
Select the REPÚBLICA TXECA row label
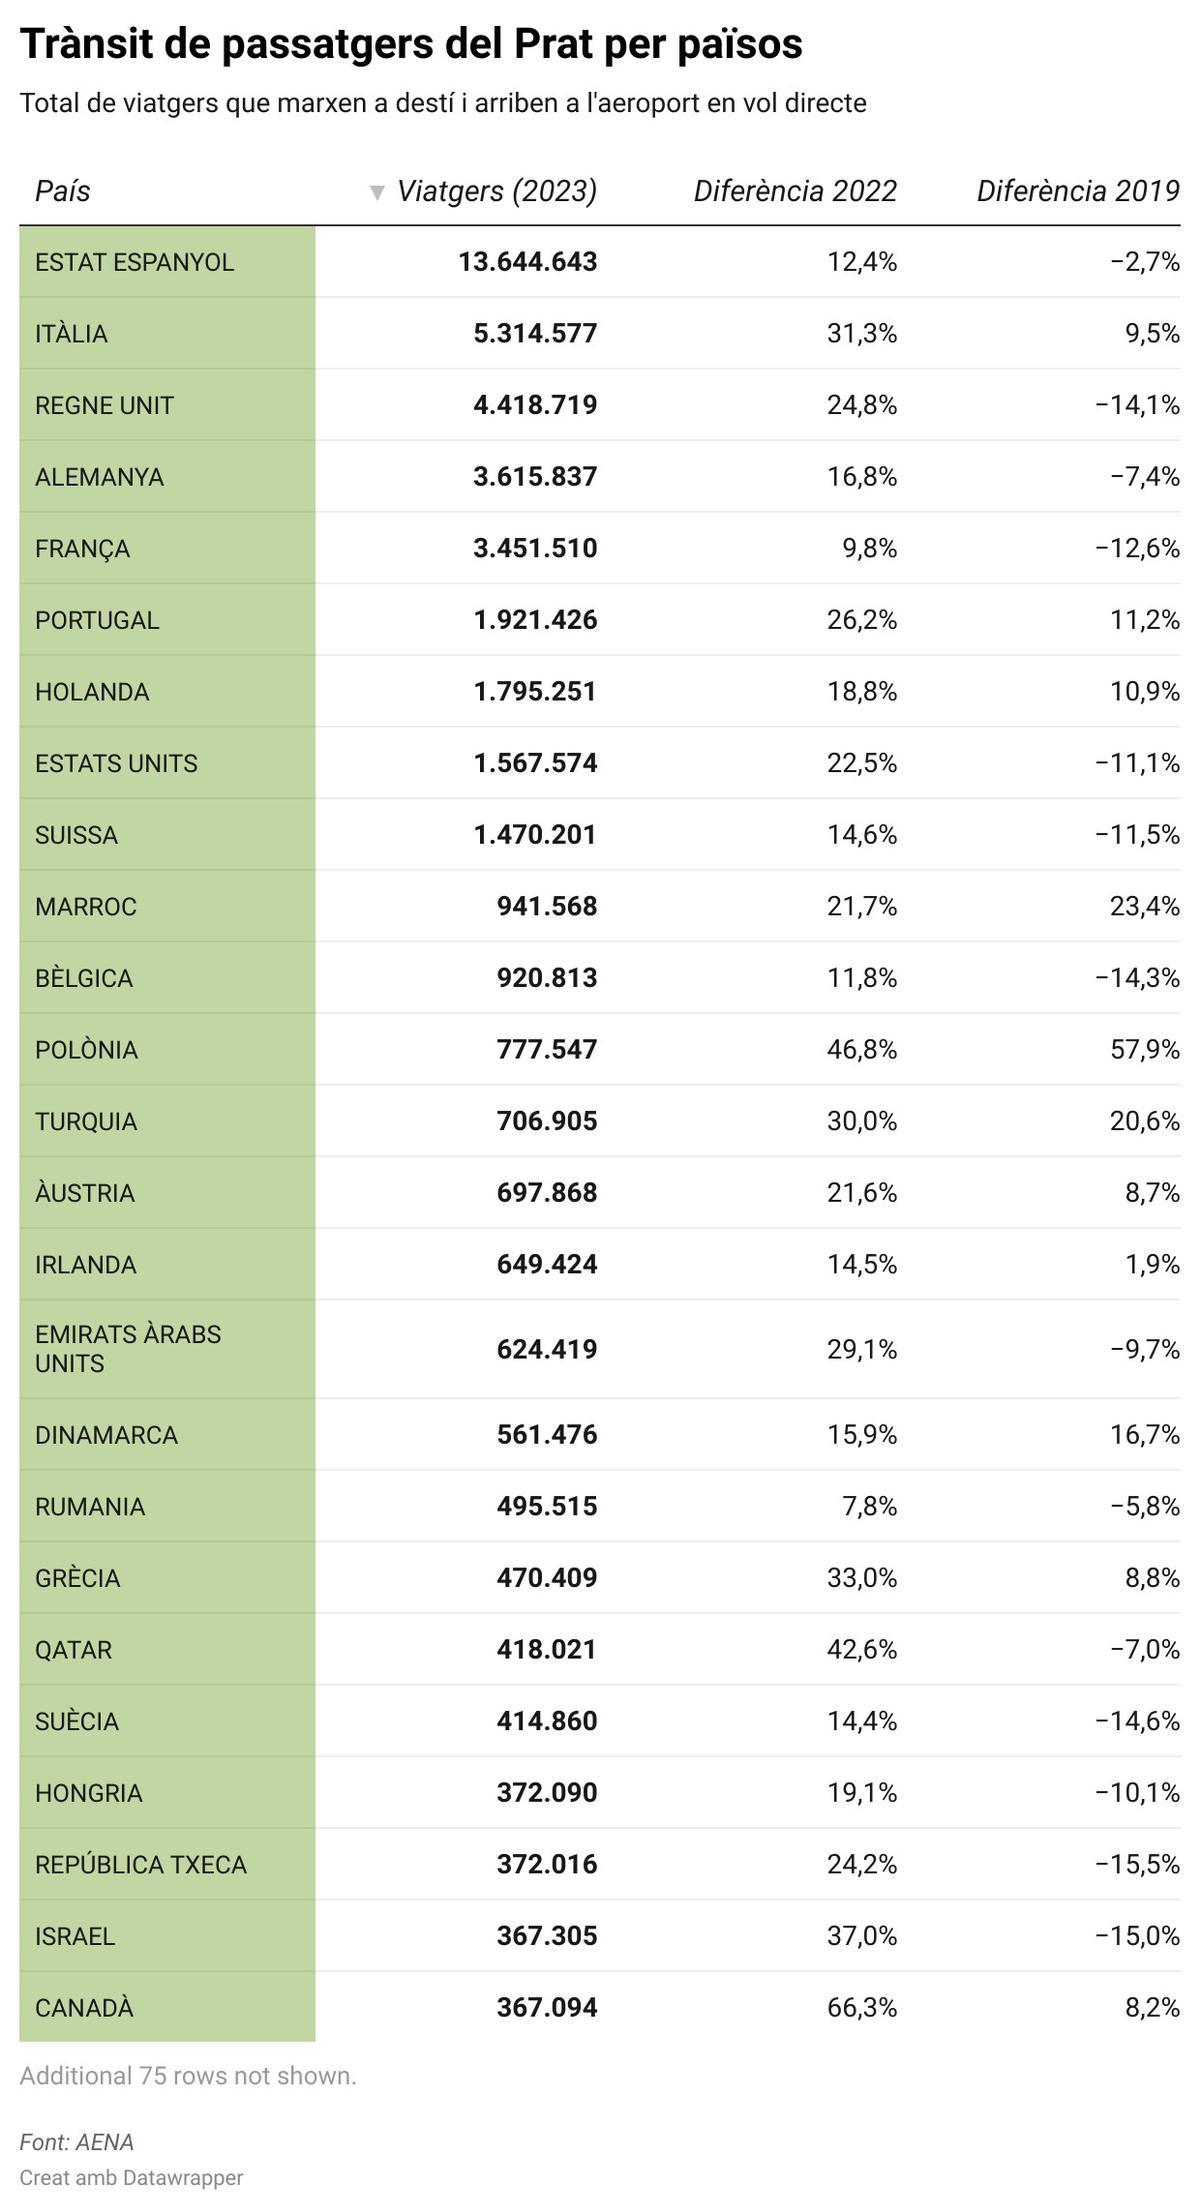140,1864
